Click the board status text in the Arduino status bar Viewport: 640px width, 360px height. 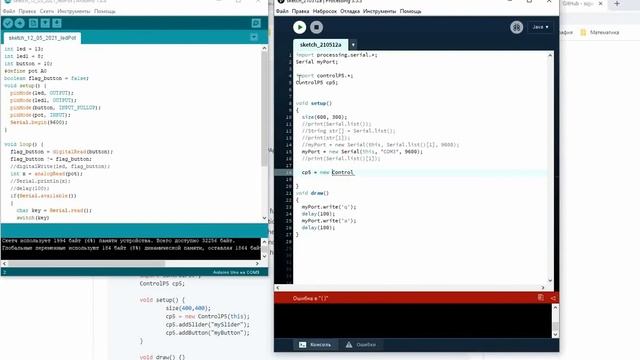(236, 272)
